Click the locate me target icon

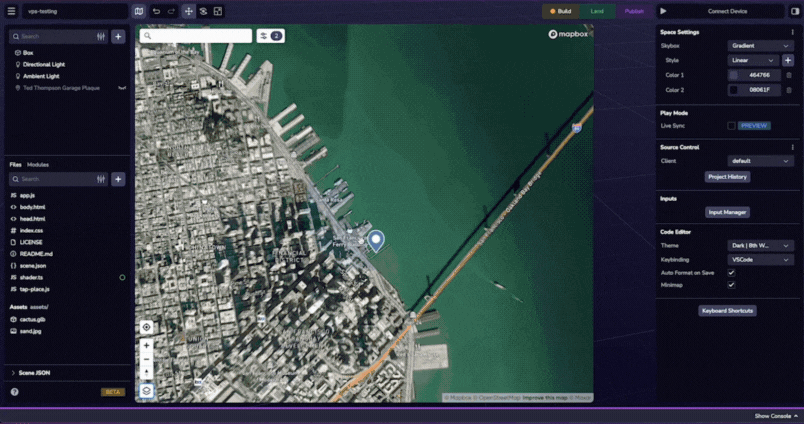coord(146,327)
